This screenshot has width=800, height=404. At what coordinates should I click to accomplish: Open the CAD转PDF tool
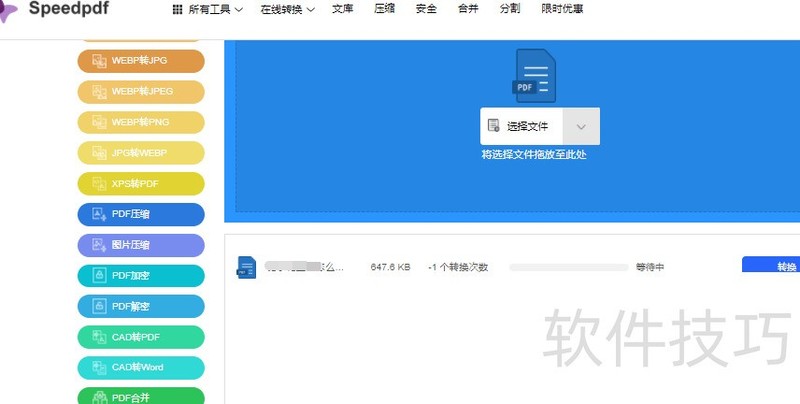141,337
